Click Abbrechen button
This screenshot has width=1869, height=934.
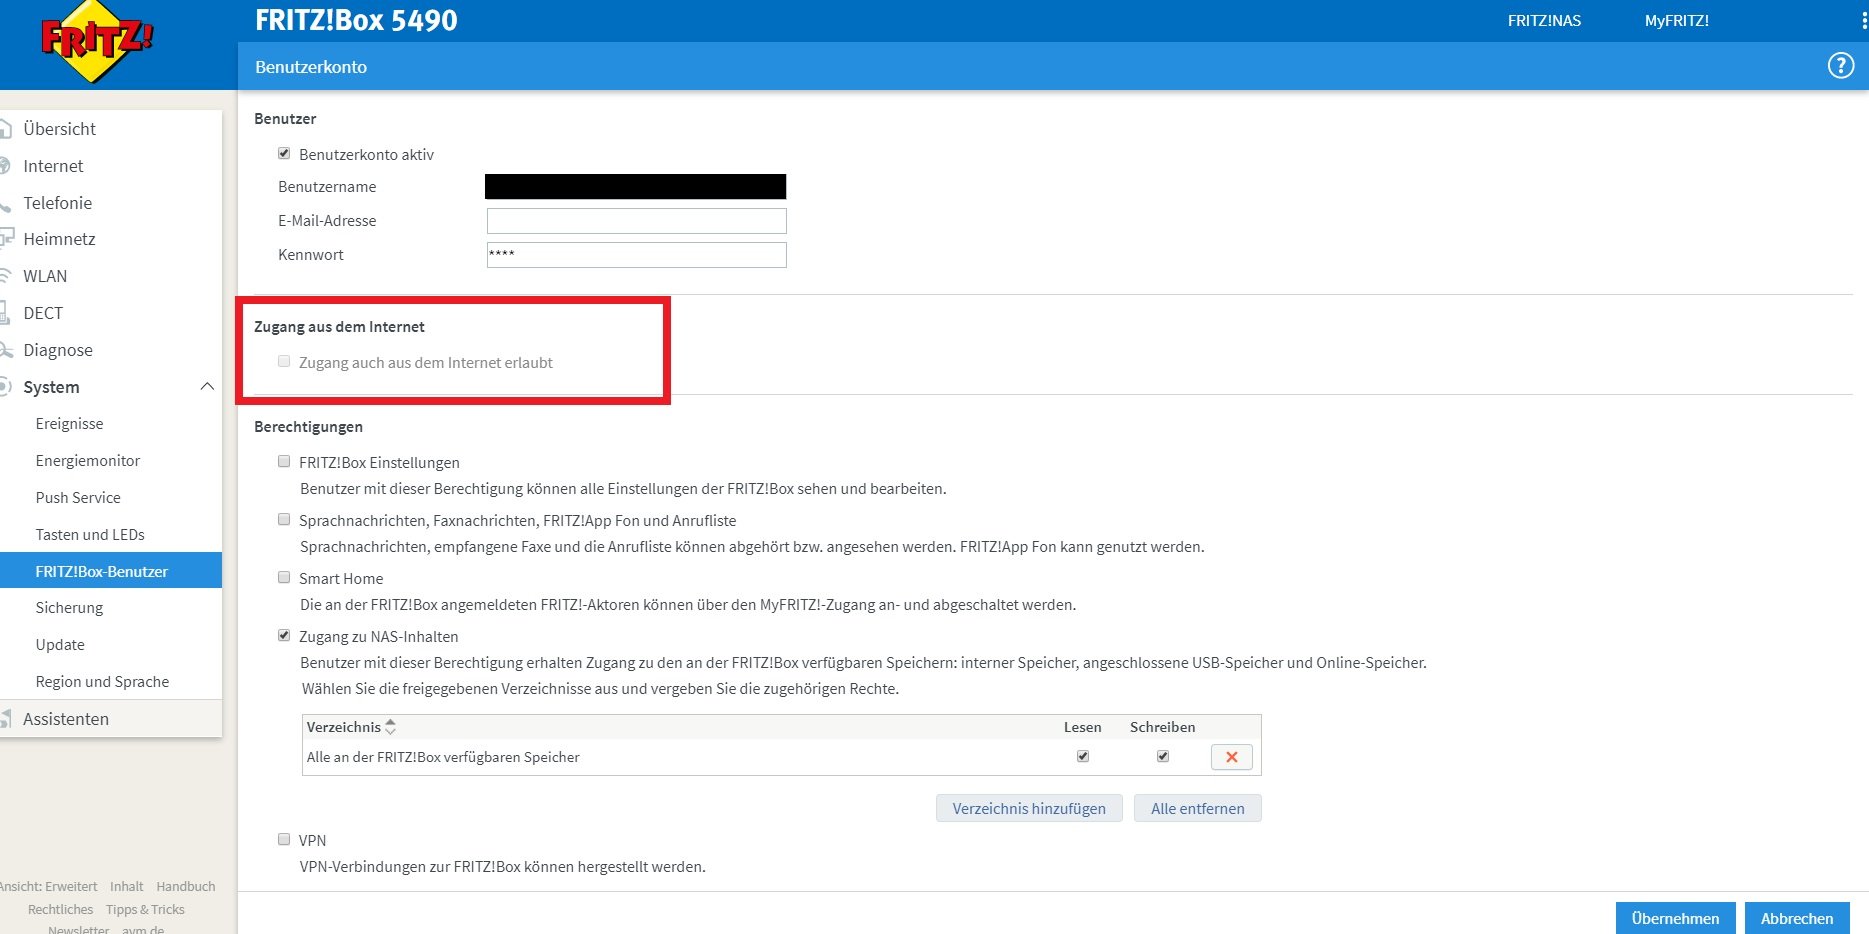tap(1797, 918)
